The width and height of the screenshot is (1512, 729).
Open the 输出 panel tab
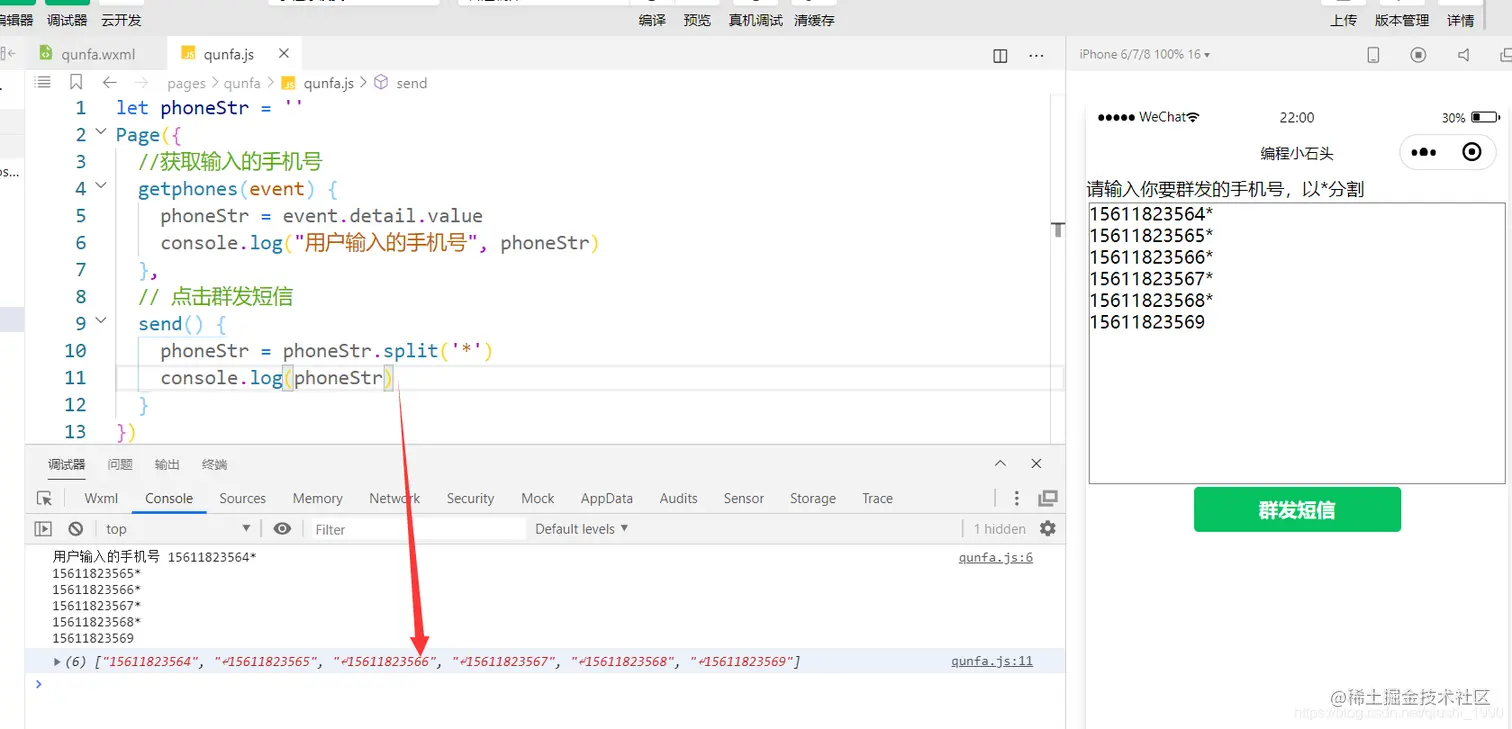167,464
